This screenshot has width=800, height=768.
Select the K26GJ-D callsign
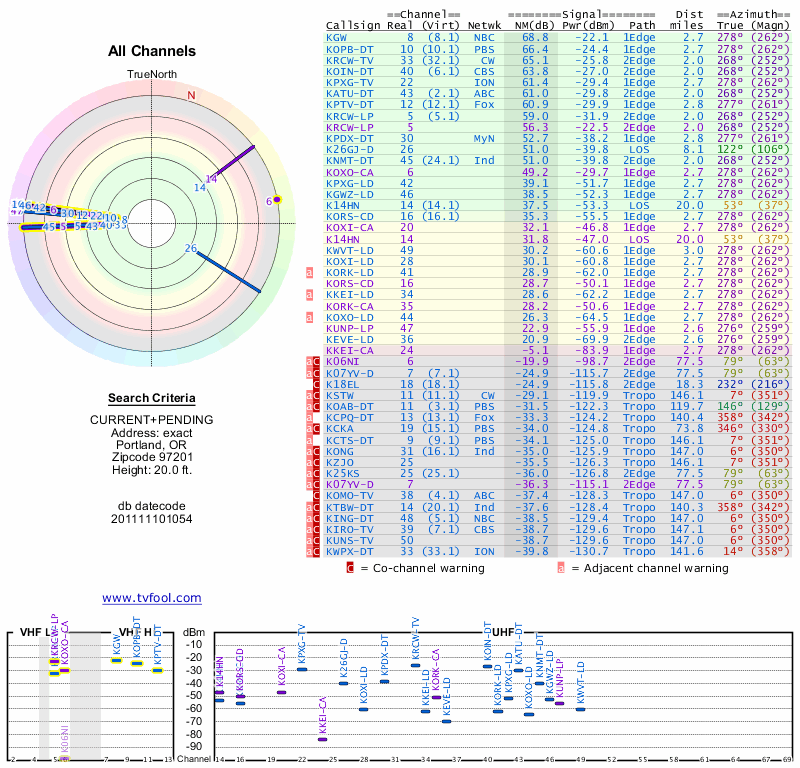point(349,150)
